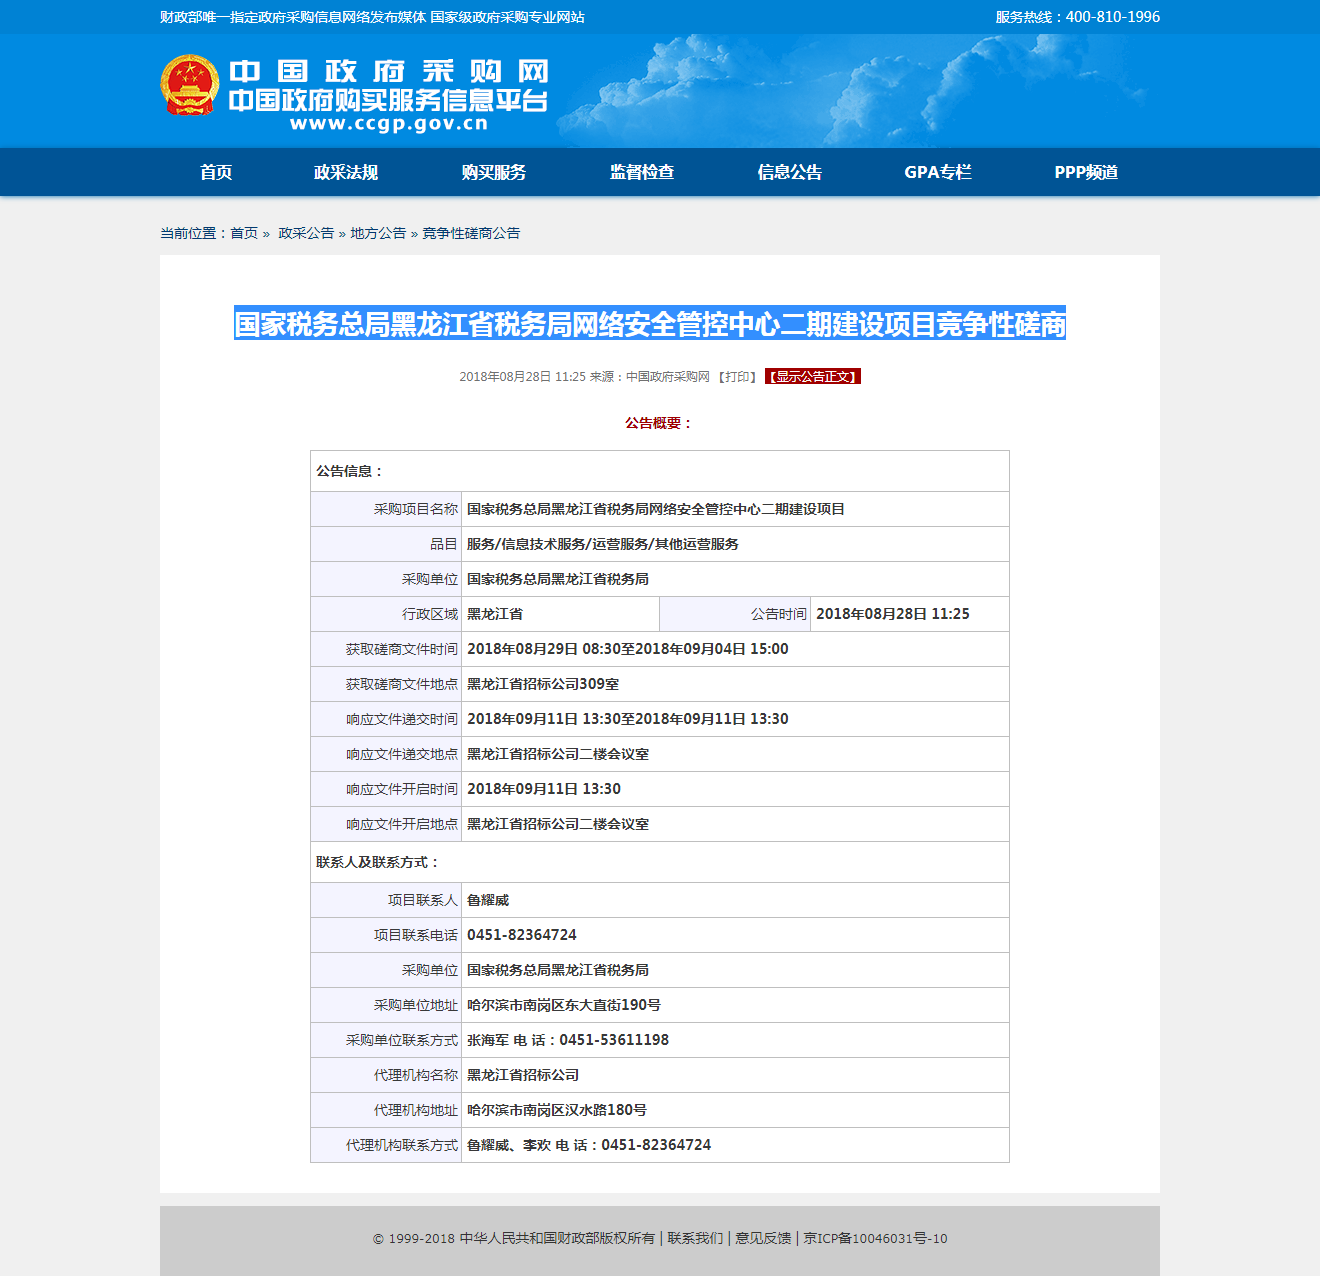The height and width of the screenshot is (1276, 1320).
Task: Select 监督检查 in the navigation bar
Action: 642,172
